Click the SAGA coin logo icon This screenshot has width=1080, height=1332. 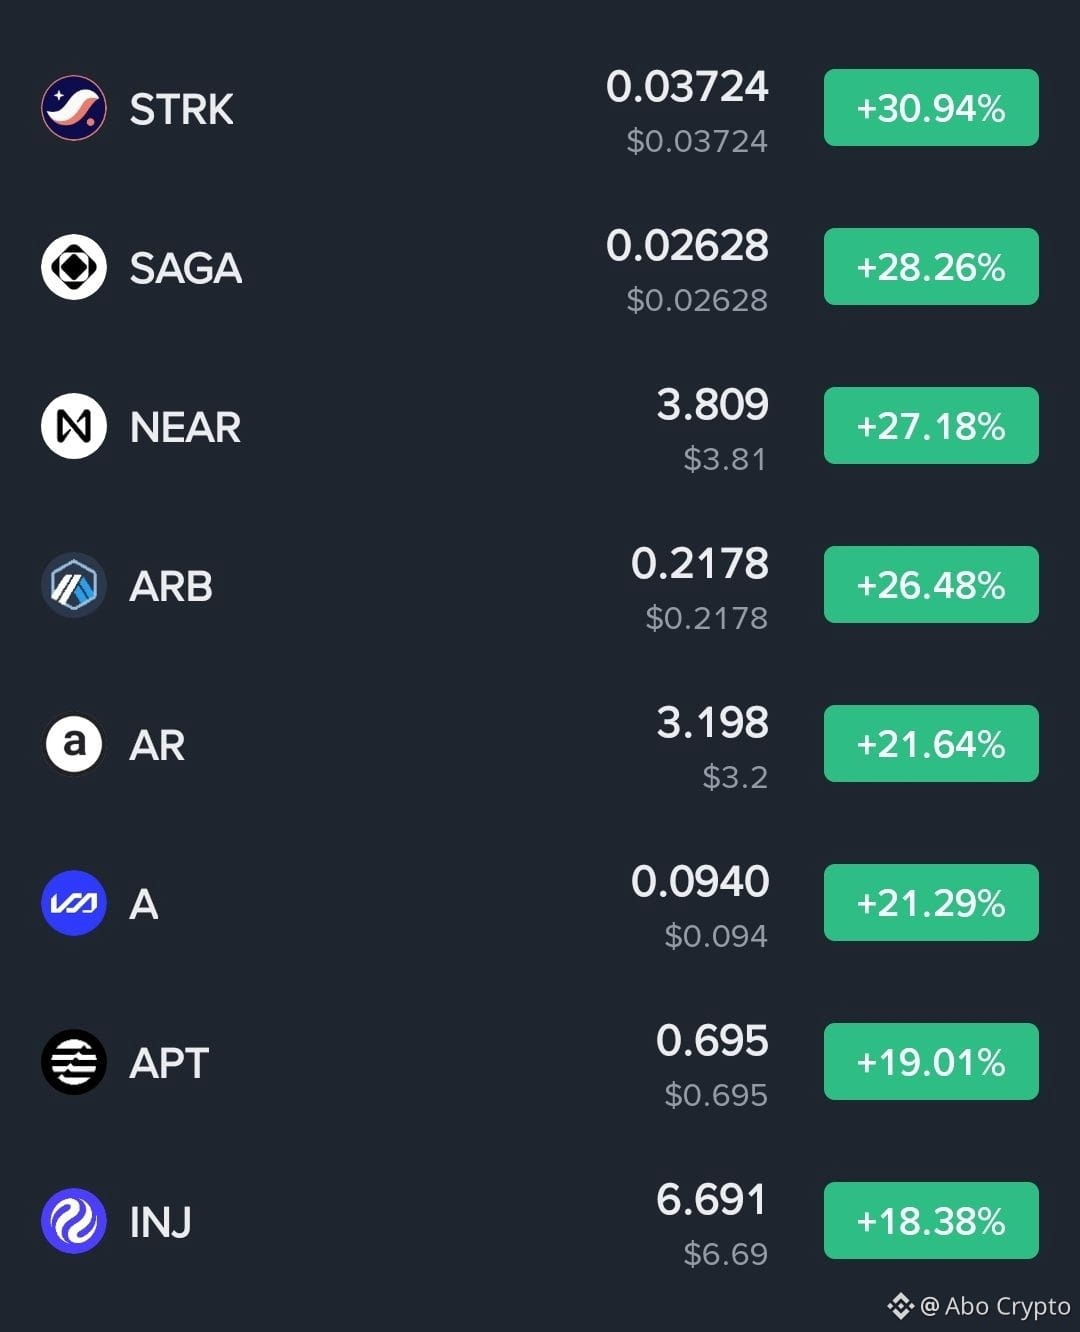click(x=74, y=267)
